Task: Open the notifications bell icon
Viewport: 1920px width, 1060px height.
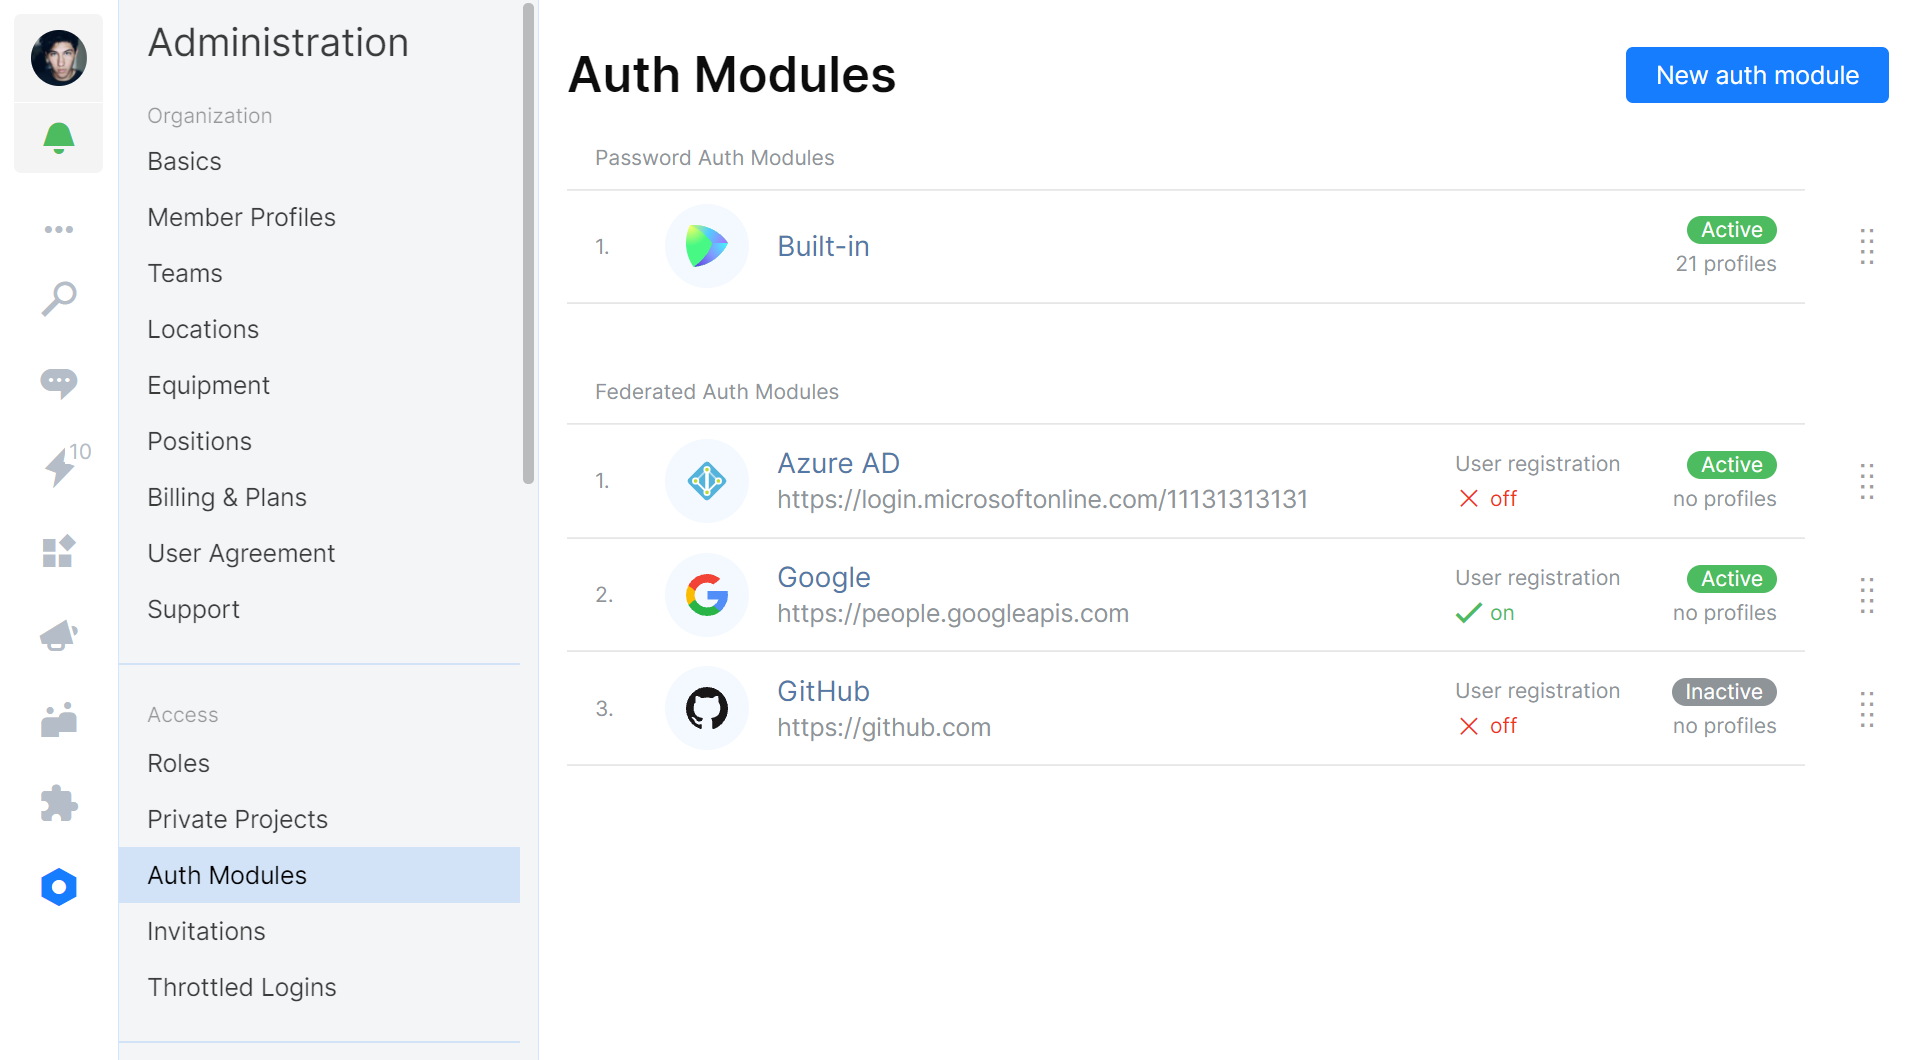Action: click(x=58, y=138)
